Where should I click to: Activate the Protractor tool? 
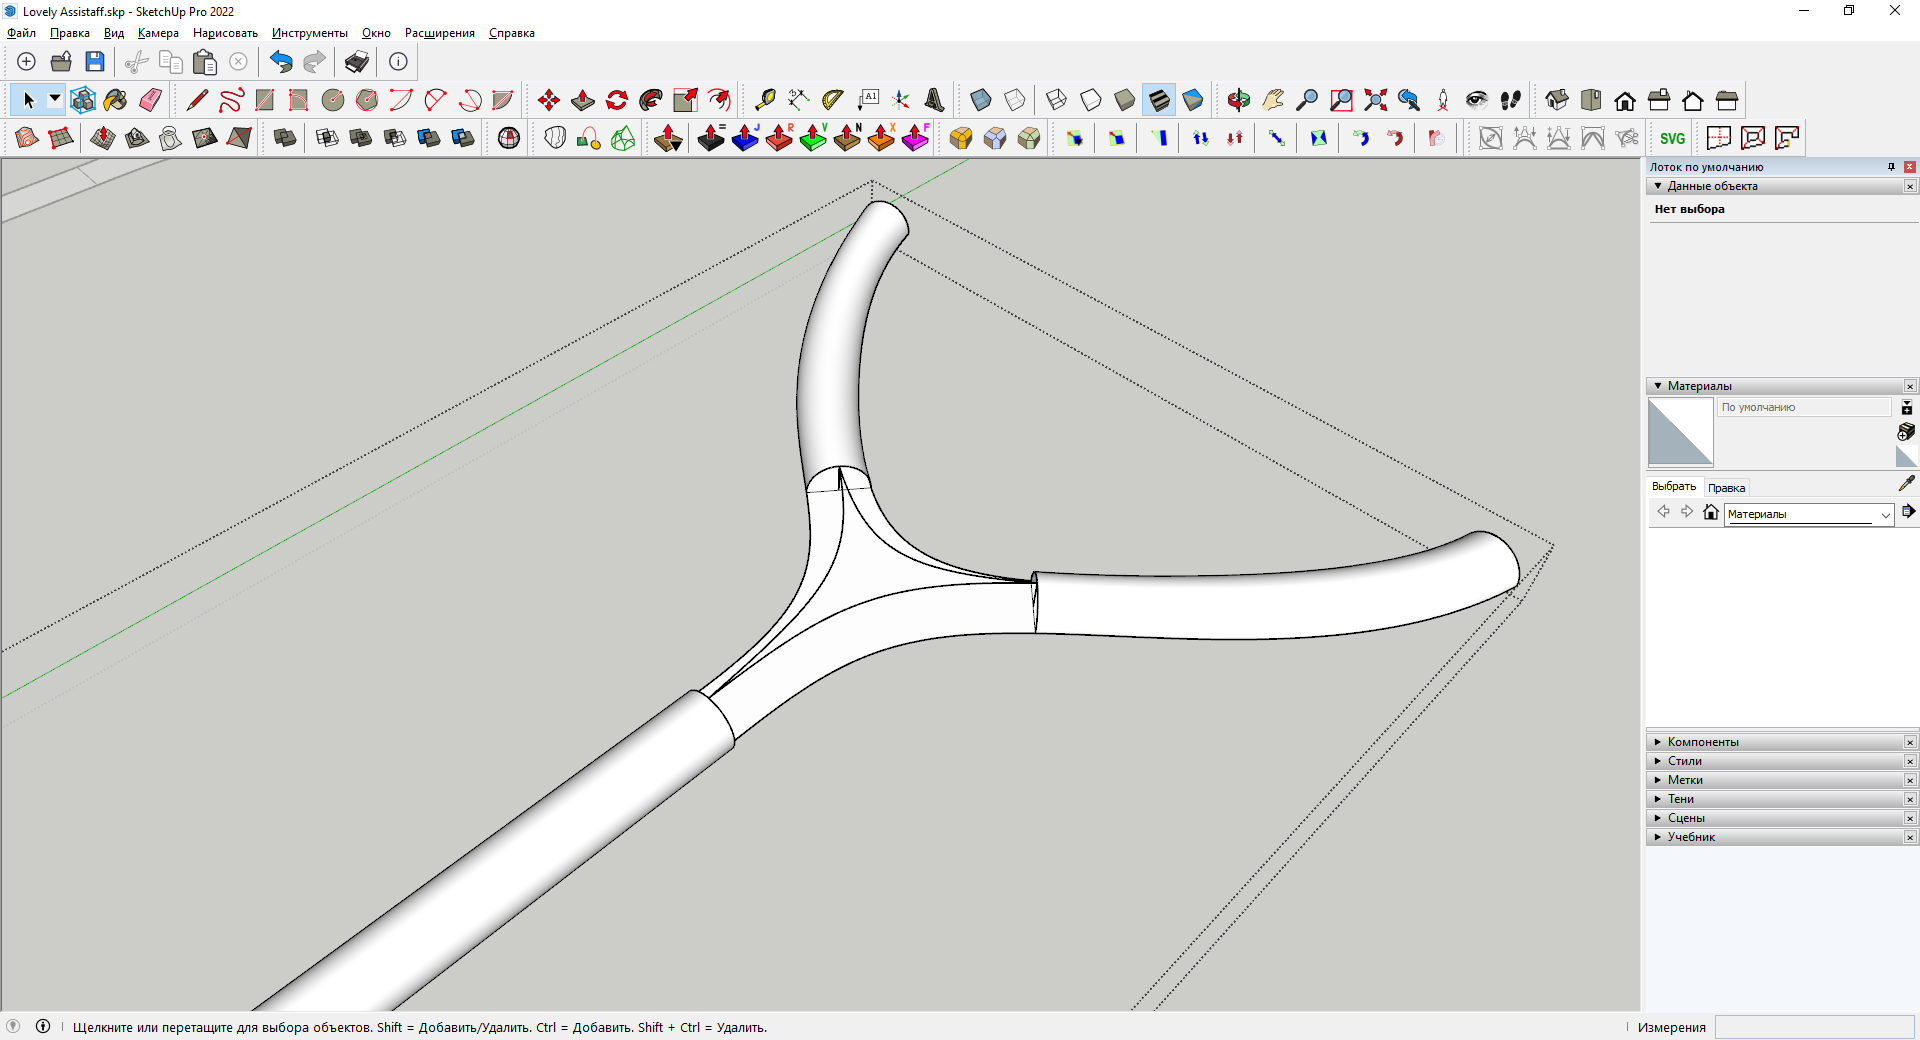[833, 100]
